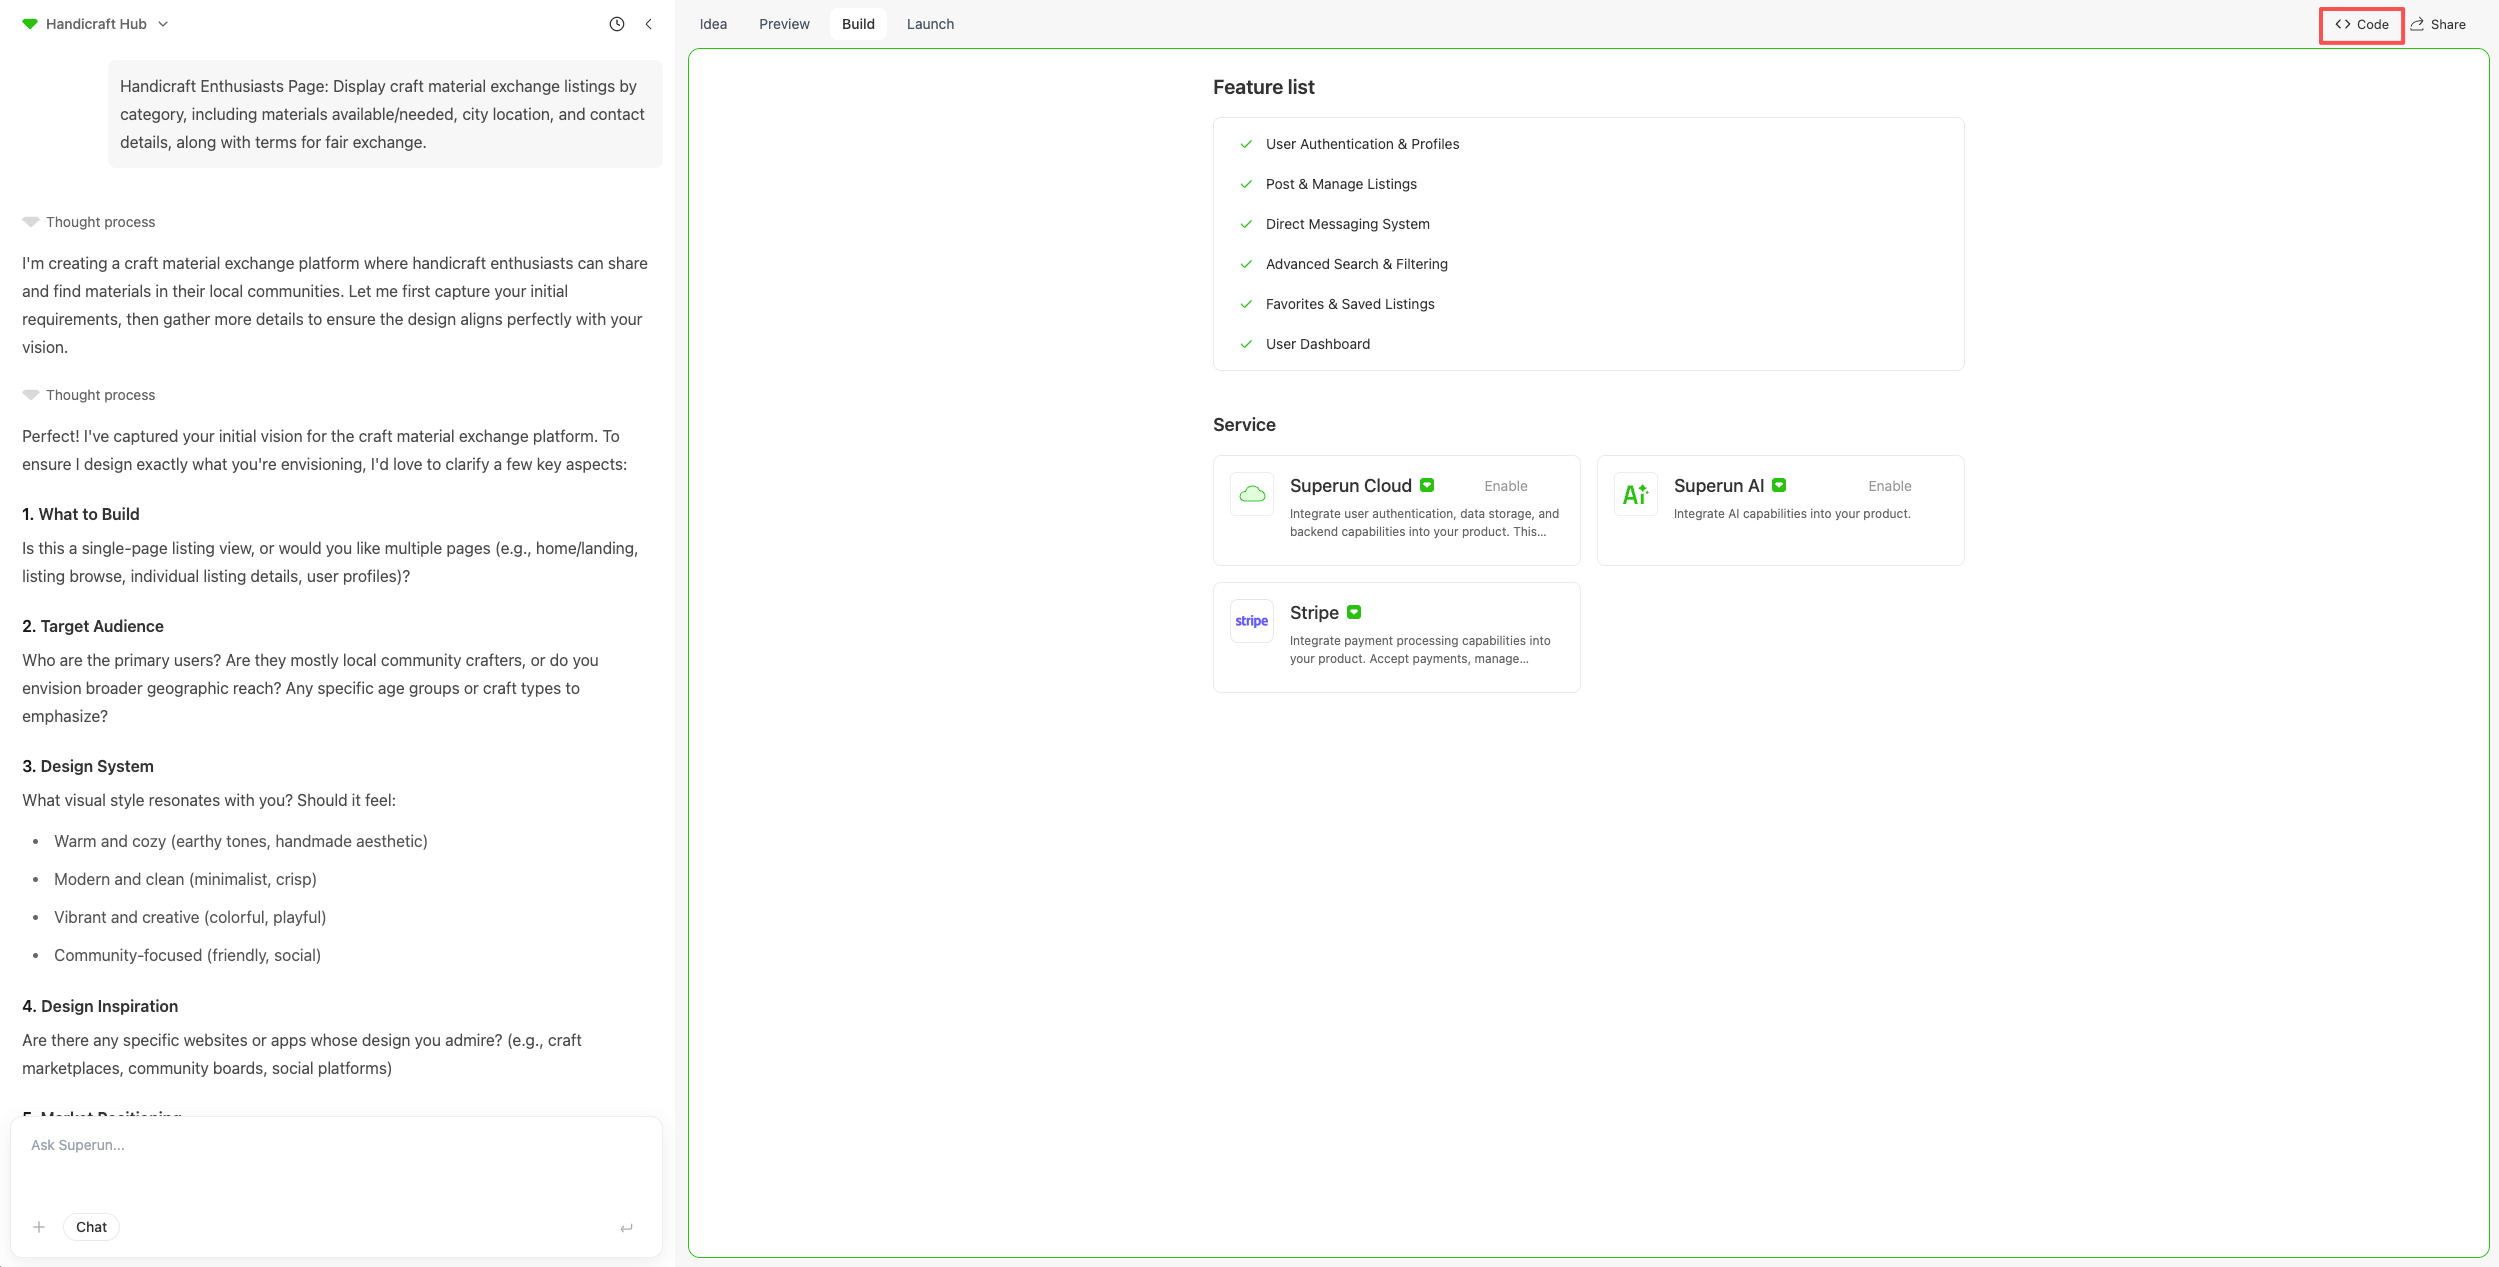The image size is (2499, 1267).
Task: Select the Superun AI service icon
Action: [x=1635, y=493]
